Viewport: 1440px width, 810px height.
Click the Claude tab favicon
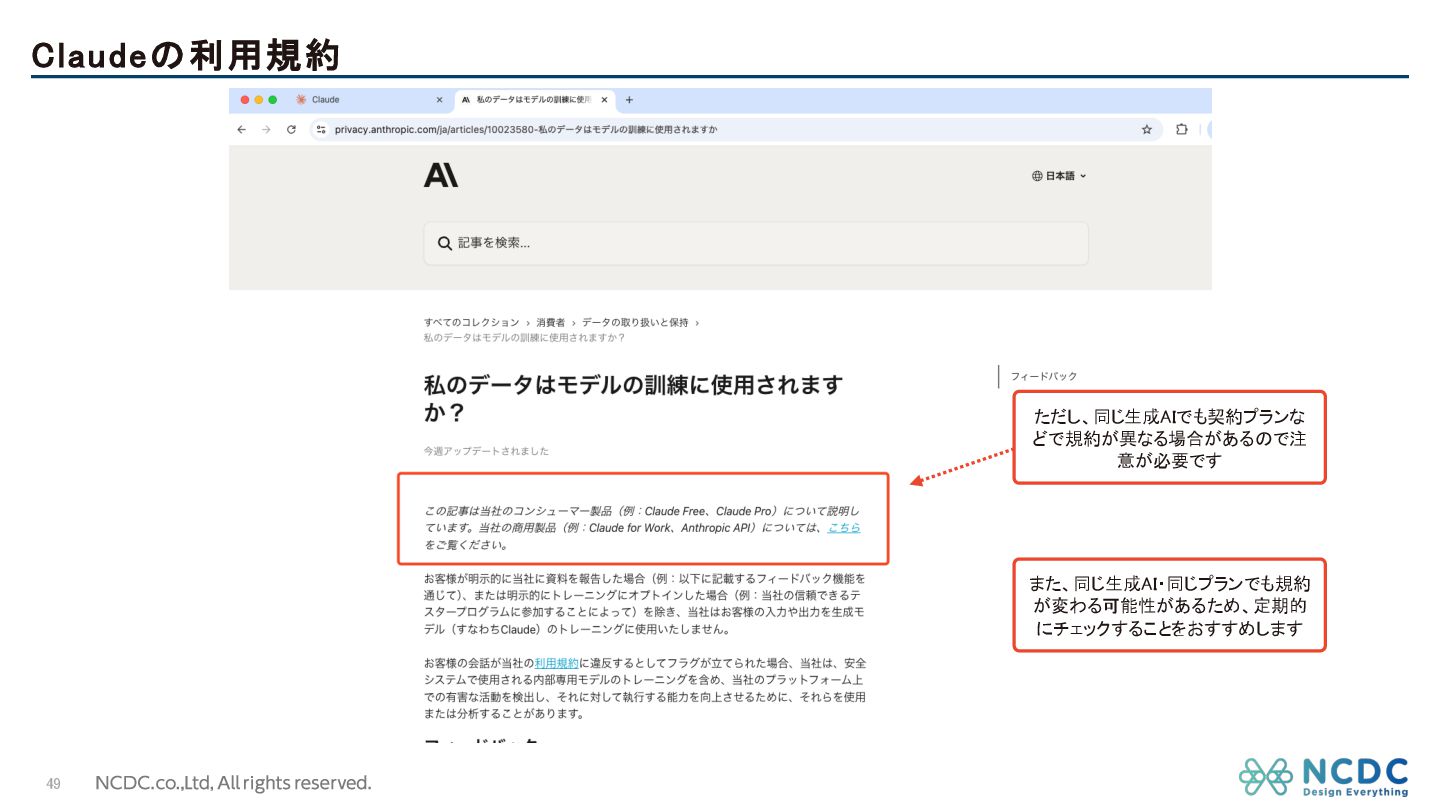301,100
